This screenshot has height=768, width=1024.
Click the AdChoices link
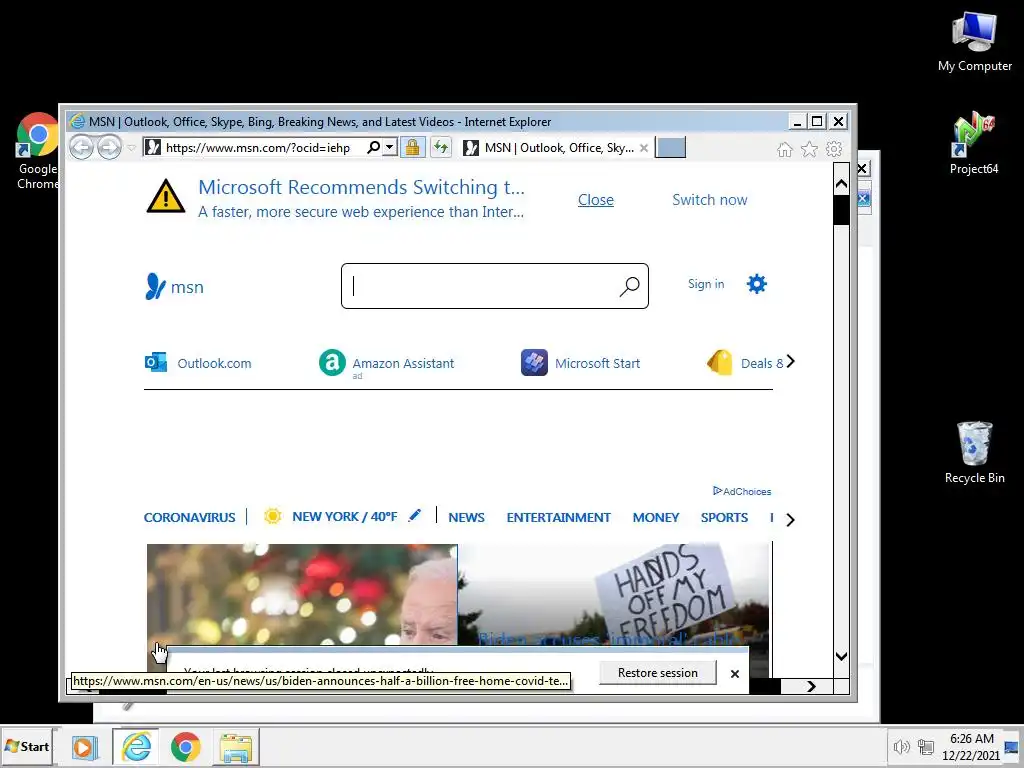742,491
